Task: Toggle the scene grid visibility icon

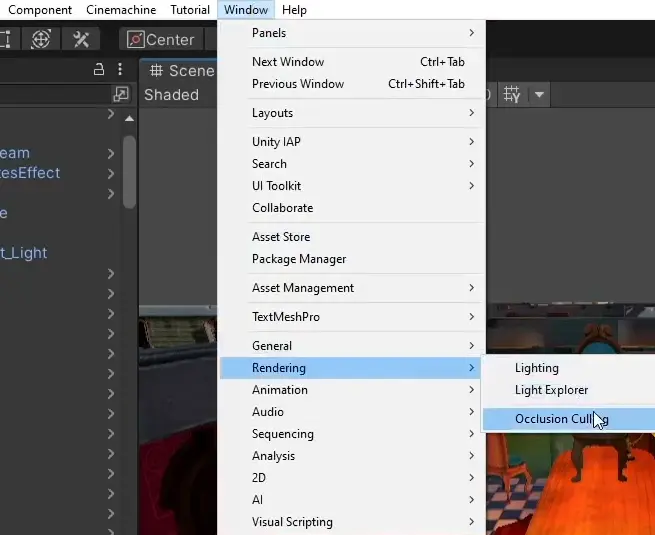Action: point(512,94)
